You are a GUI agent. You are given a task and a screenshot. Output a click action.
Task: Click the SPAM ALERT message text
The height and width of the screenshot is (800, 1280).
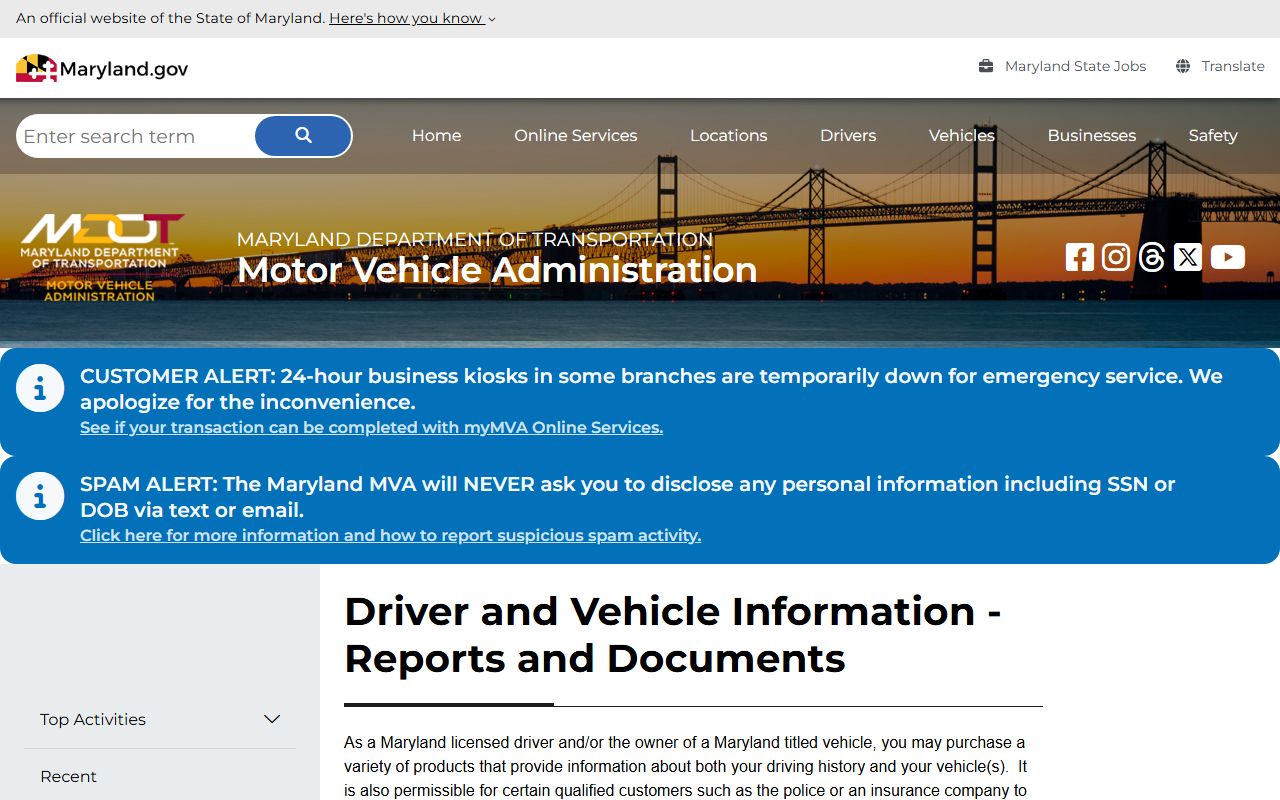pyautogui.click(x=628, y=497)
